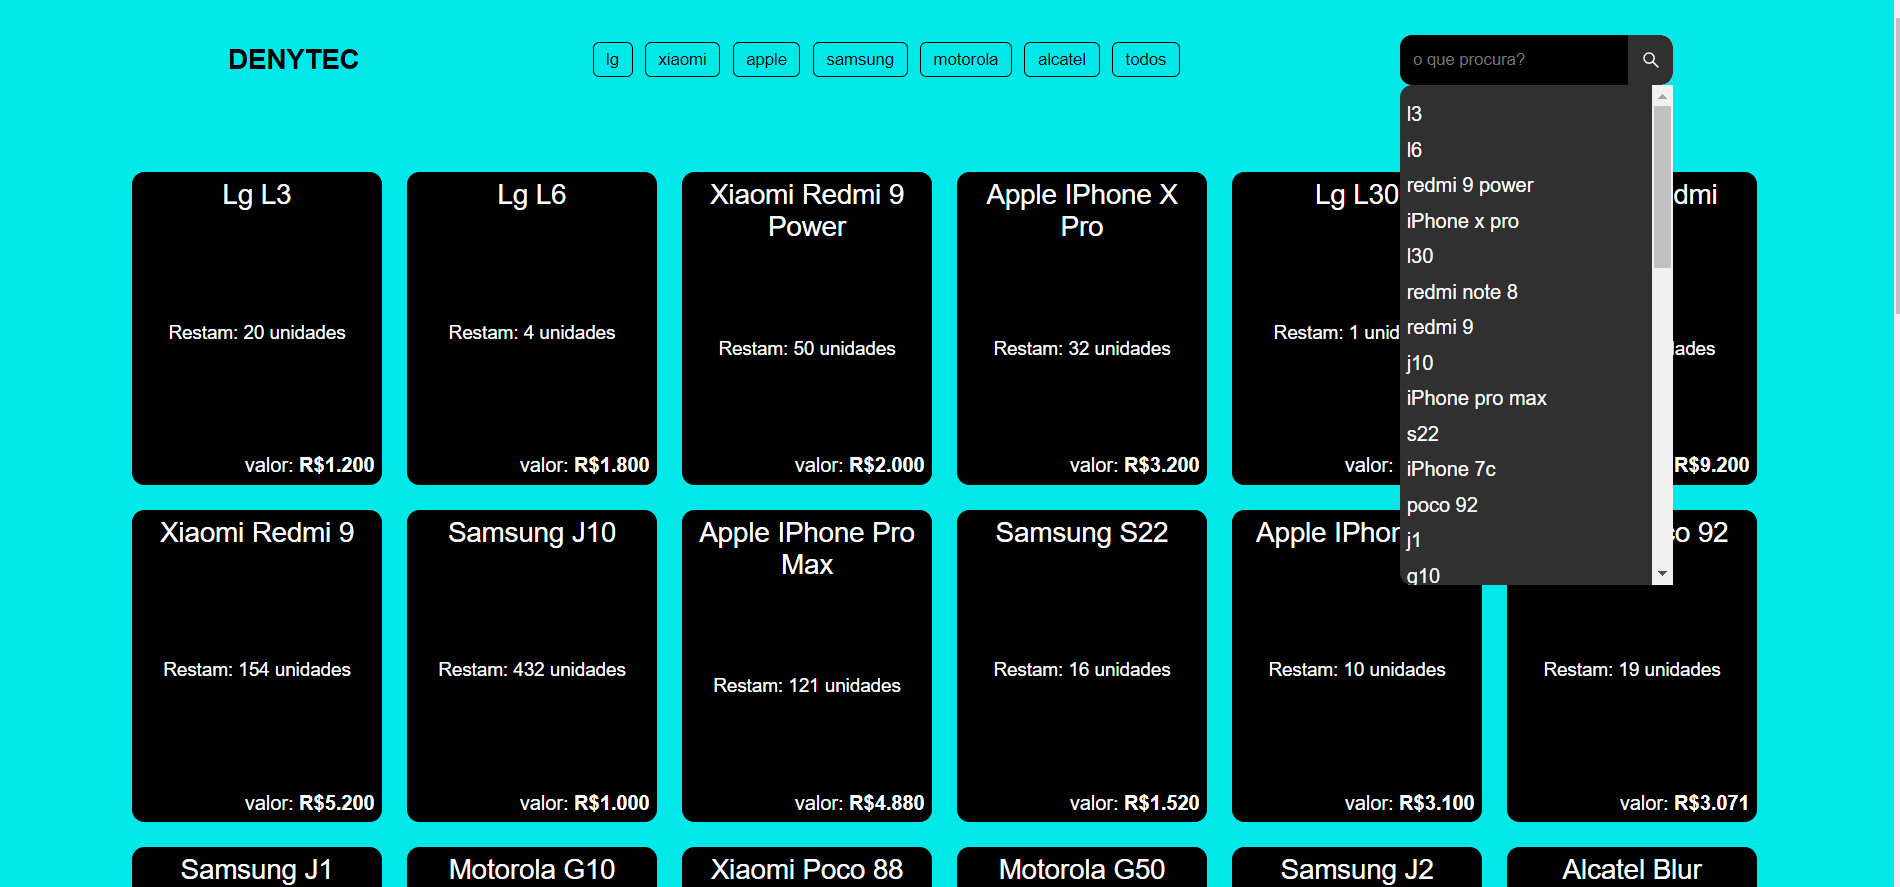Select 'poco 92' from suggestion list
1900x887 pixels.
[x=1441, y=505]
